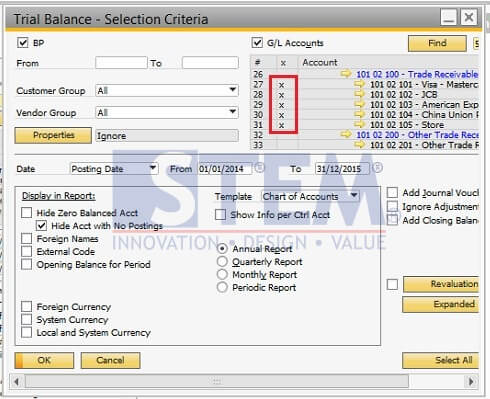The width and height of the screenshot is (490, 399).
Task: Click the x column header
Action: click(283, 63)
